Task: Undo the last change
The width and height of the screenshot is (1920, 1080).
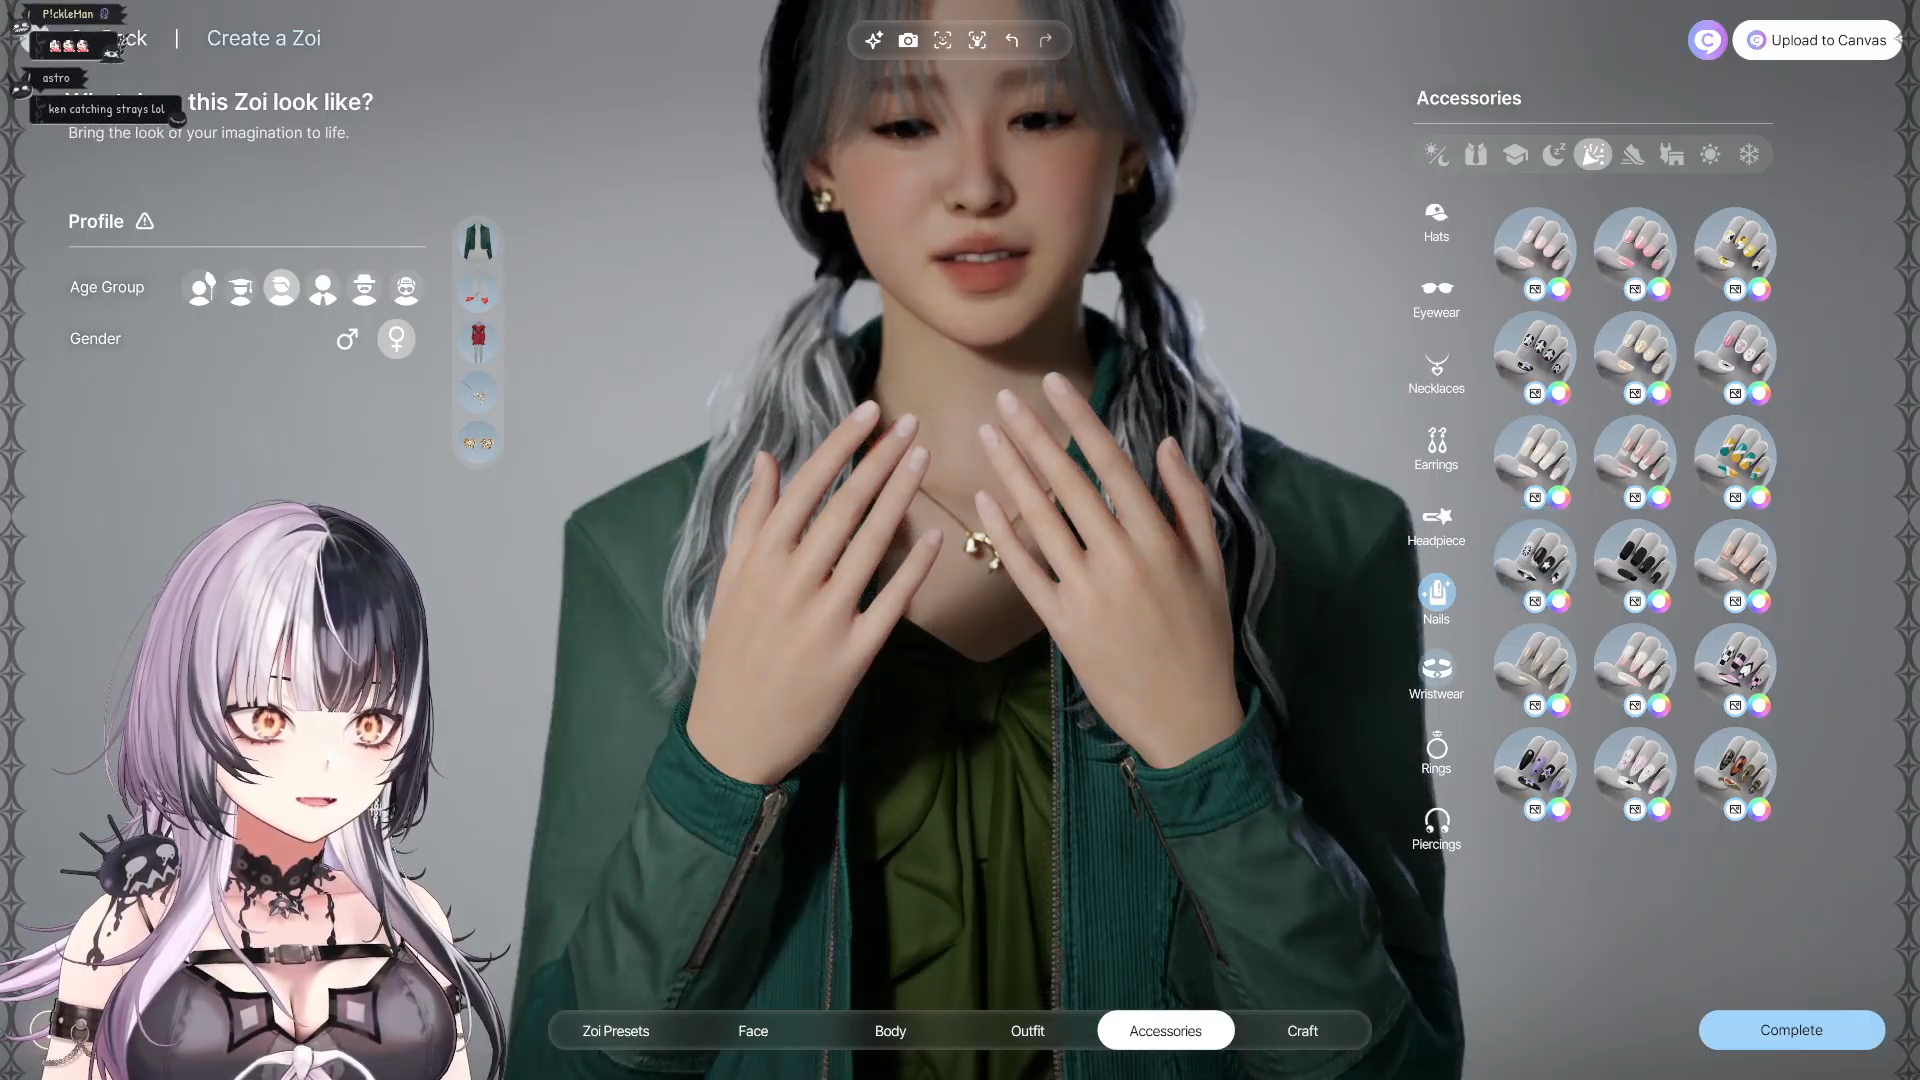Action: [1012, 40]
